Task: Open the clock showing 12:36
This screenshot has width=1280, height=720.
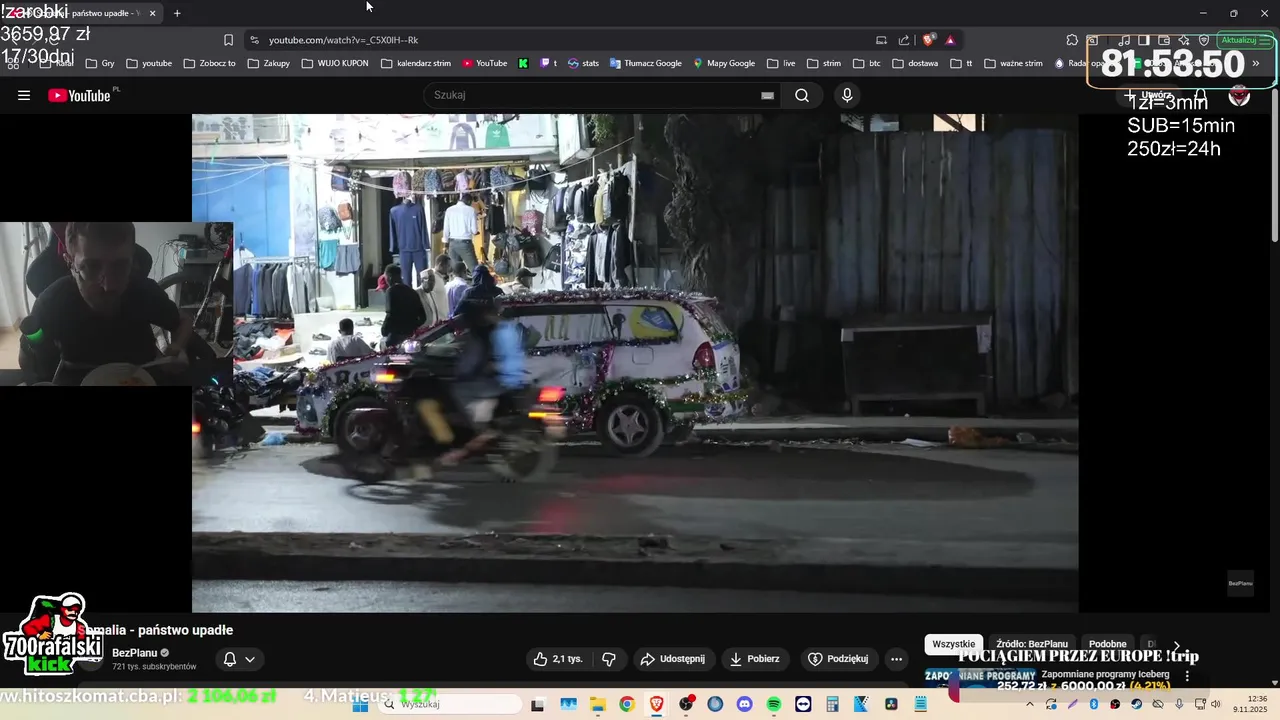Action: click(1250, 704)
